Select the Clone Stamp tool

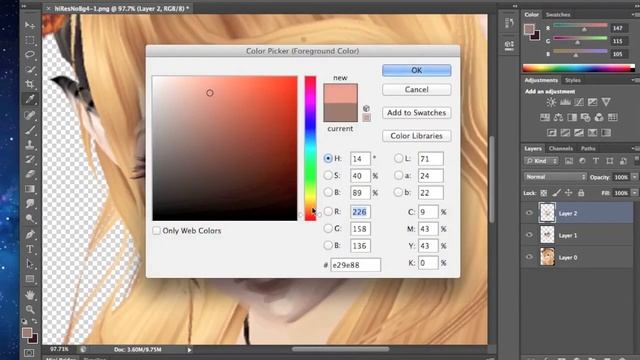[30, 144]
